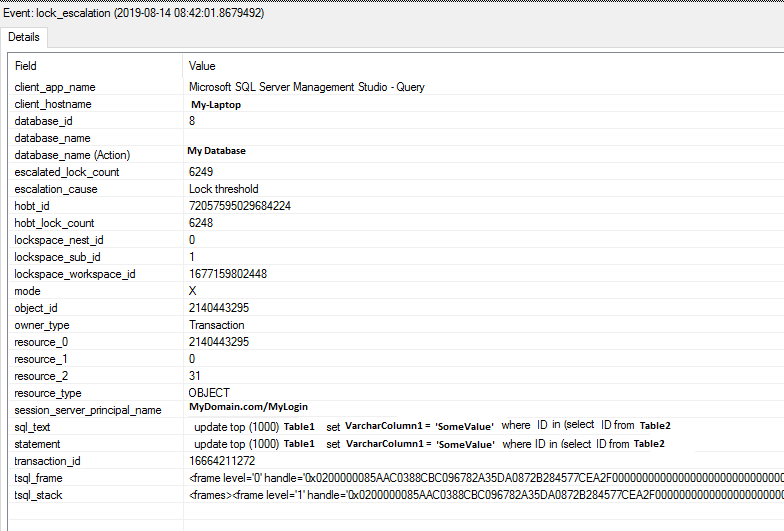Image resolution: width=784 pixels, height=531 pixels.
Task: Select the database_name (Action) field
Action: click(x=72, y=155)
